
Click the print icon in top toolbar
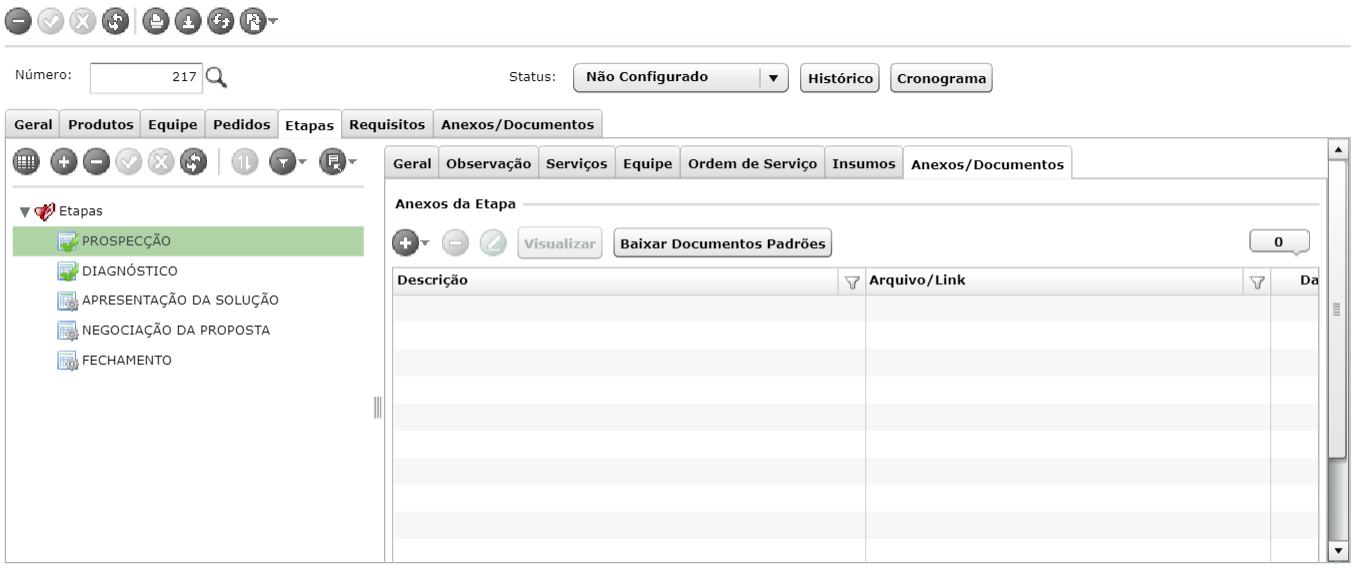pyautogui.click(x=156, y=19)
